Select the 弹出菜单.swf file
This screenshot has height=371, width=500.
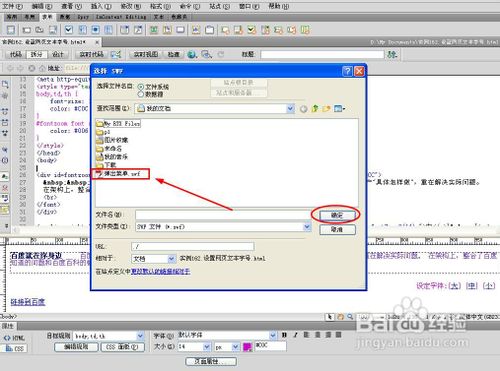coord(118,174)
